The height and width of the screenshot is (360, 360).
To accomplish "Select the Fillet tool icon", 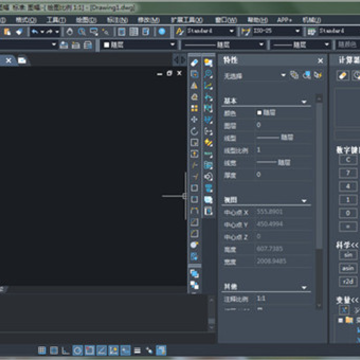I will tap(194, 233).
